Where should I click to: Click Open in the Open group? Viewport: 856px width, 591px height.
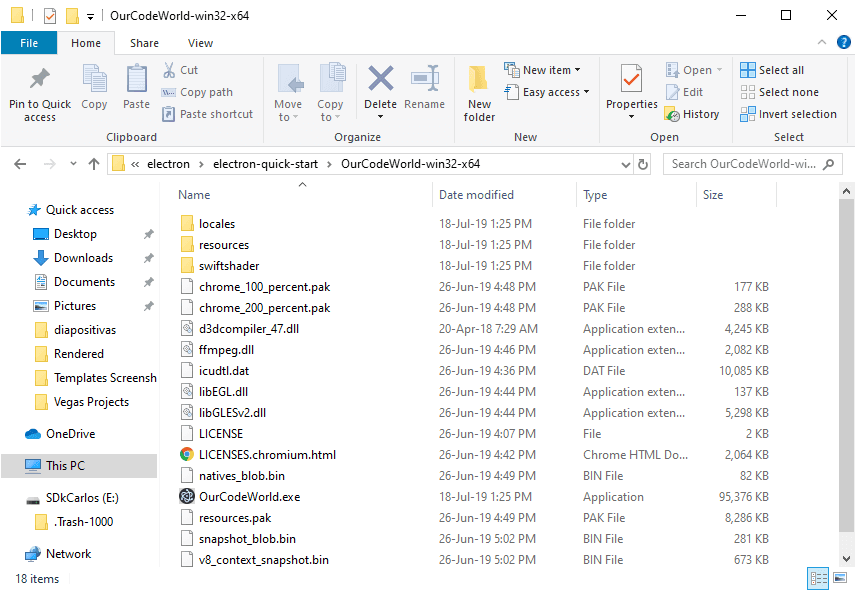pos(694,70)
